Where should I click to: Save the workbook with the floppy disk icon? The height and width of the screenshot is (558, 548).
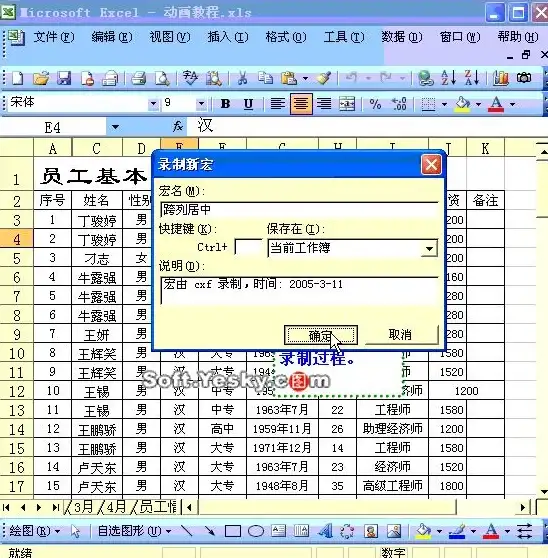click(64, 78)
